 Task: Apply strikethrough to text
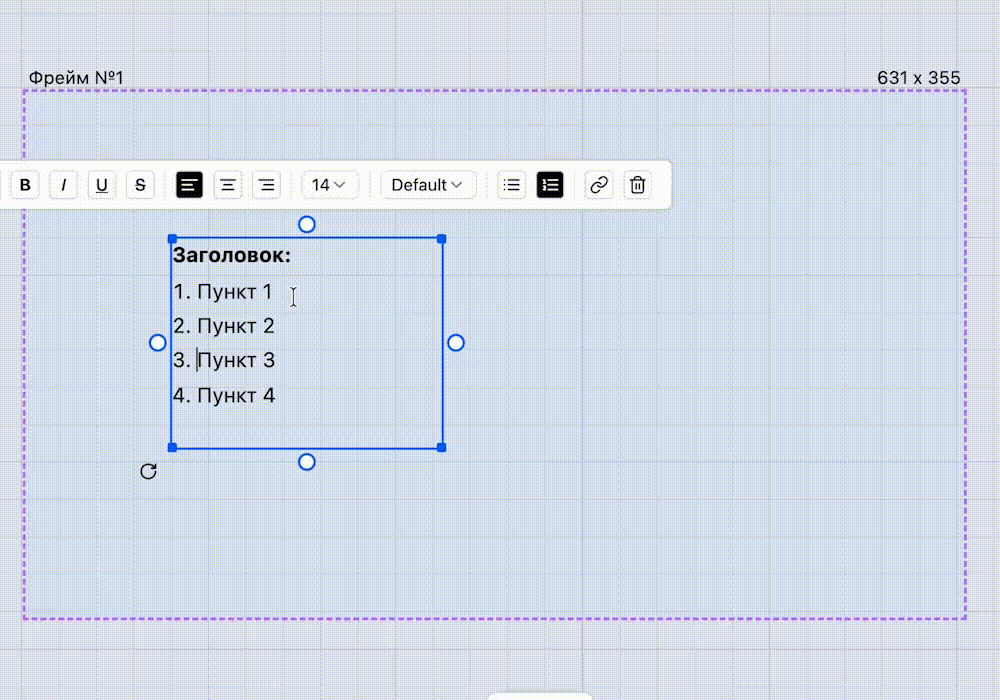[x=140, y=185]
